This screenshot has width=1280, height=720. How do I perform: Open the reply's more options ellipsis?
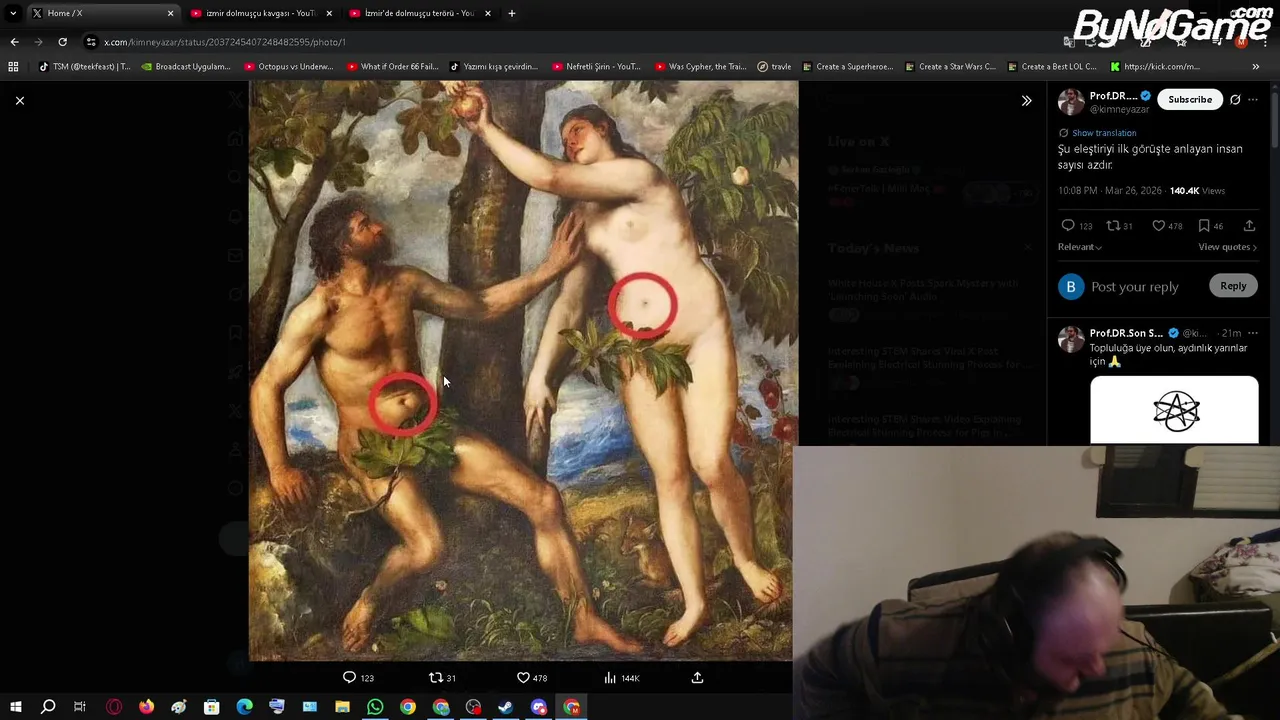1253,333
